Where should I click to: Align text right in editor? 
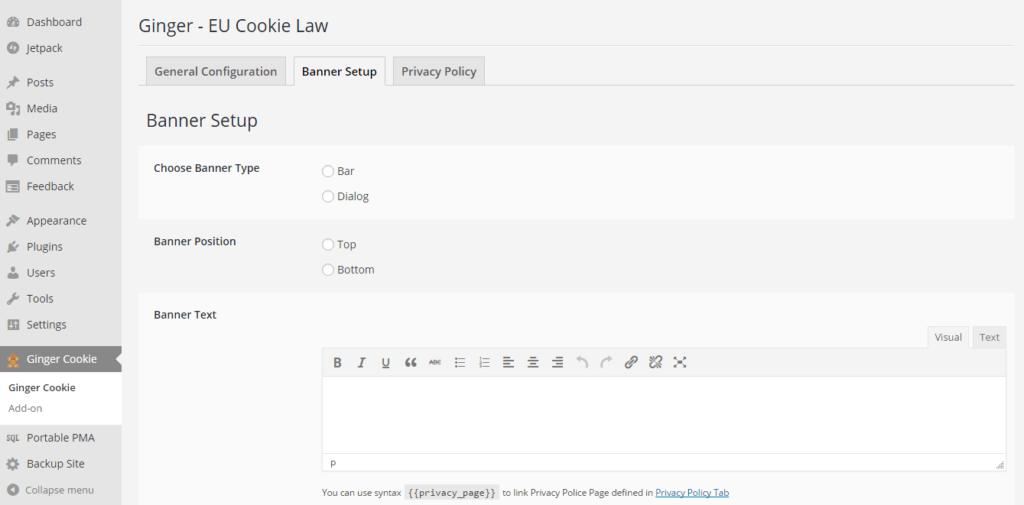point(557,363)
